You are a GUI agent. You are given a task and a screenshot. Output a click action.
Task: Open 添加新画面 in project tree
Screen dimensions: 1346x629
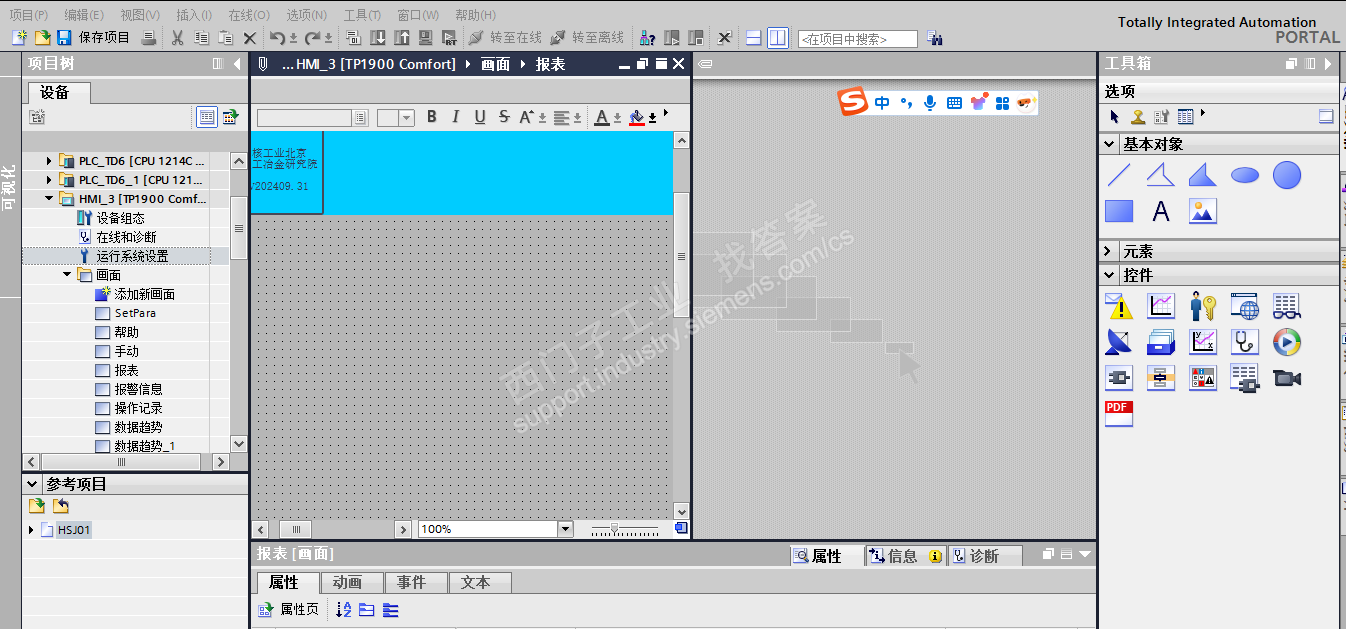[x=144, y=294]
